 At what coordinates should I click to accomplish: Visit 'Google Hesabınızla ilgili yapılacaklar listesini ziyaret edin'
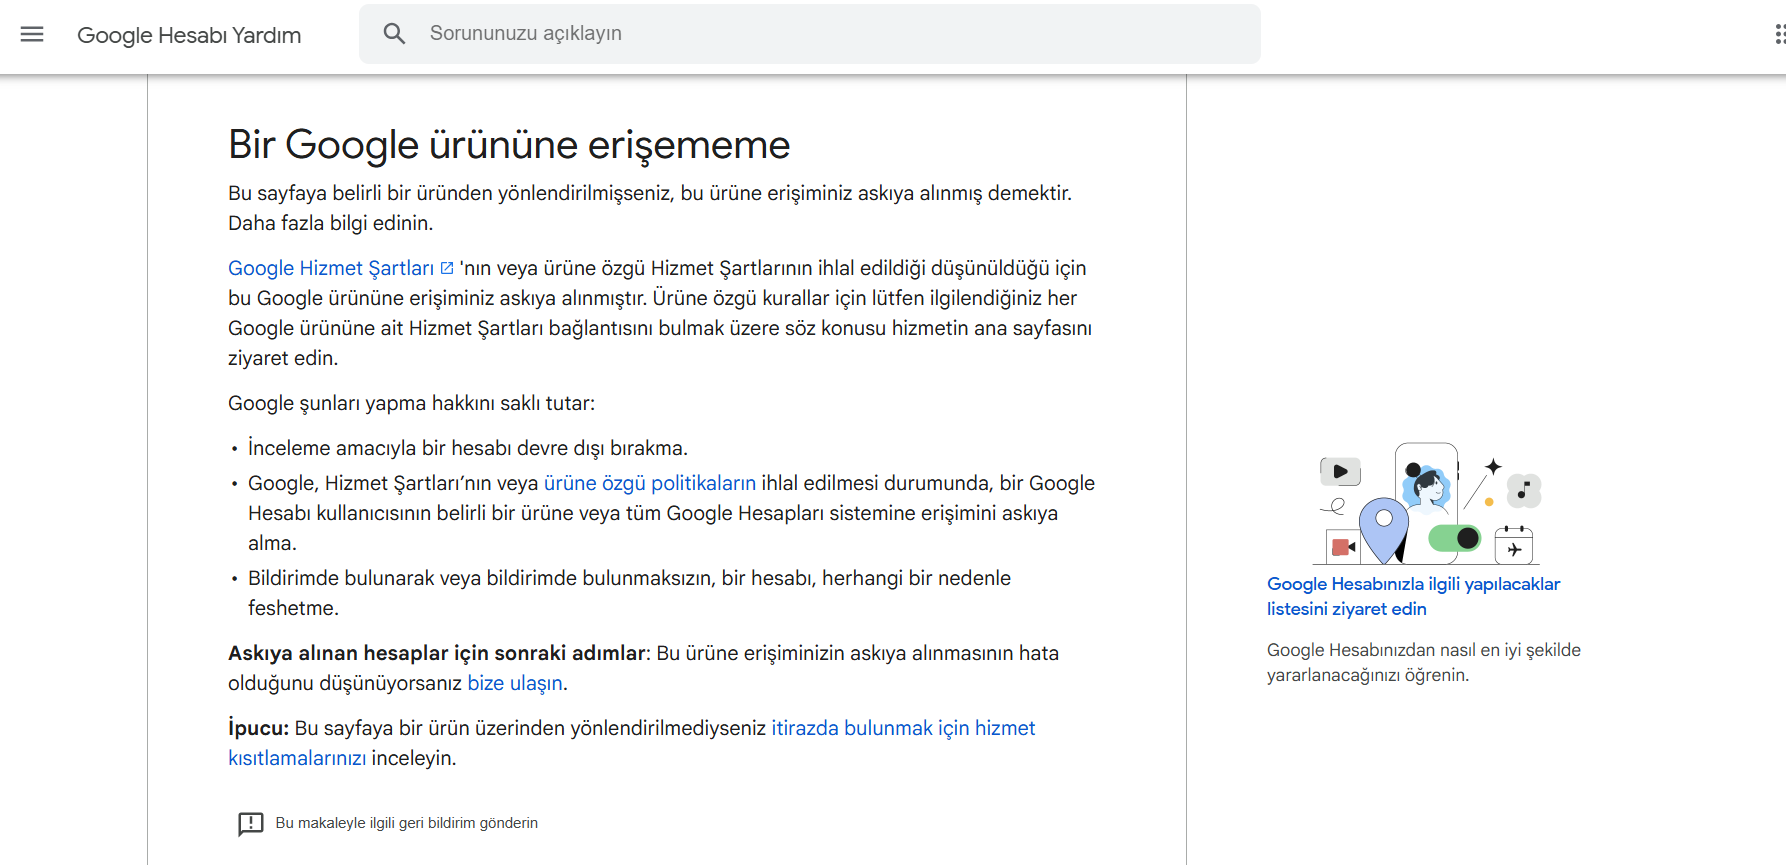coord(1413,596)
